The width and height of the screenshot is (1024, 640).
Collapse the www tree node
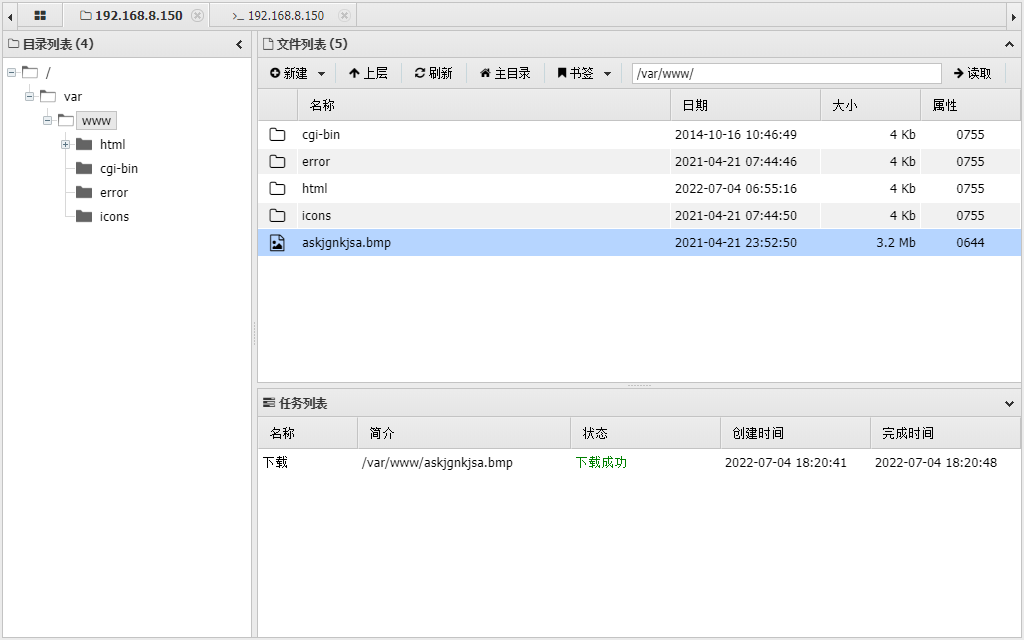tap(48, 121)
